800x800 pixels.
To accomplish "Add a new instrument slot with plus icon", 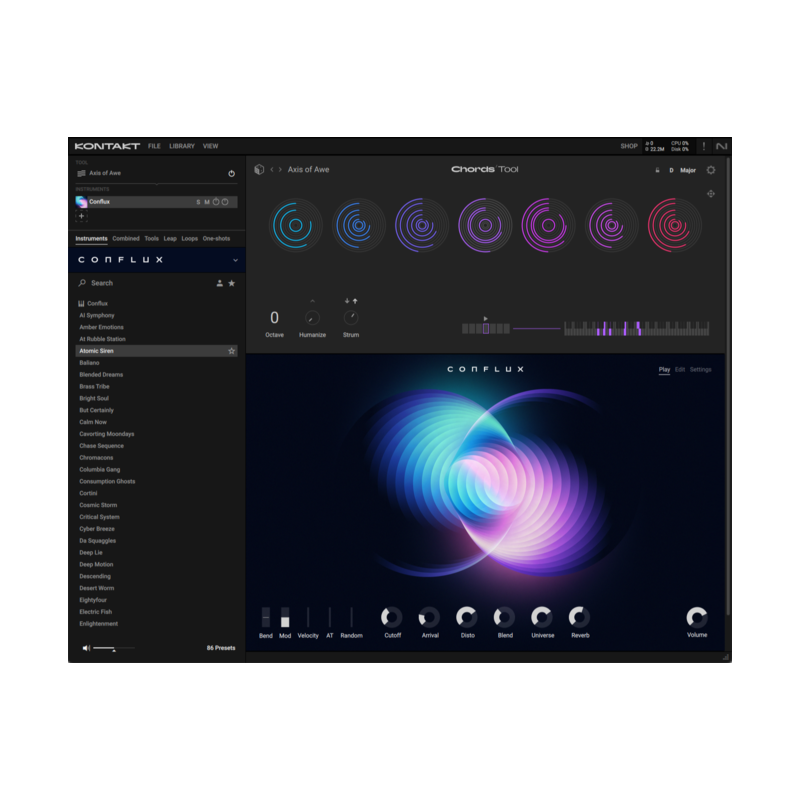I will (82, 216).
